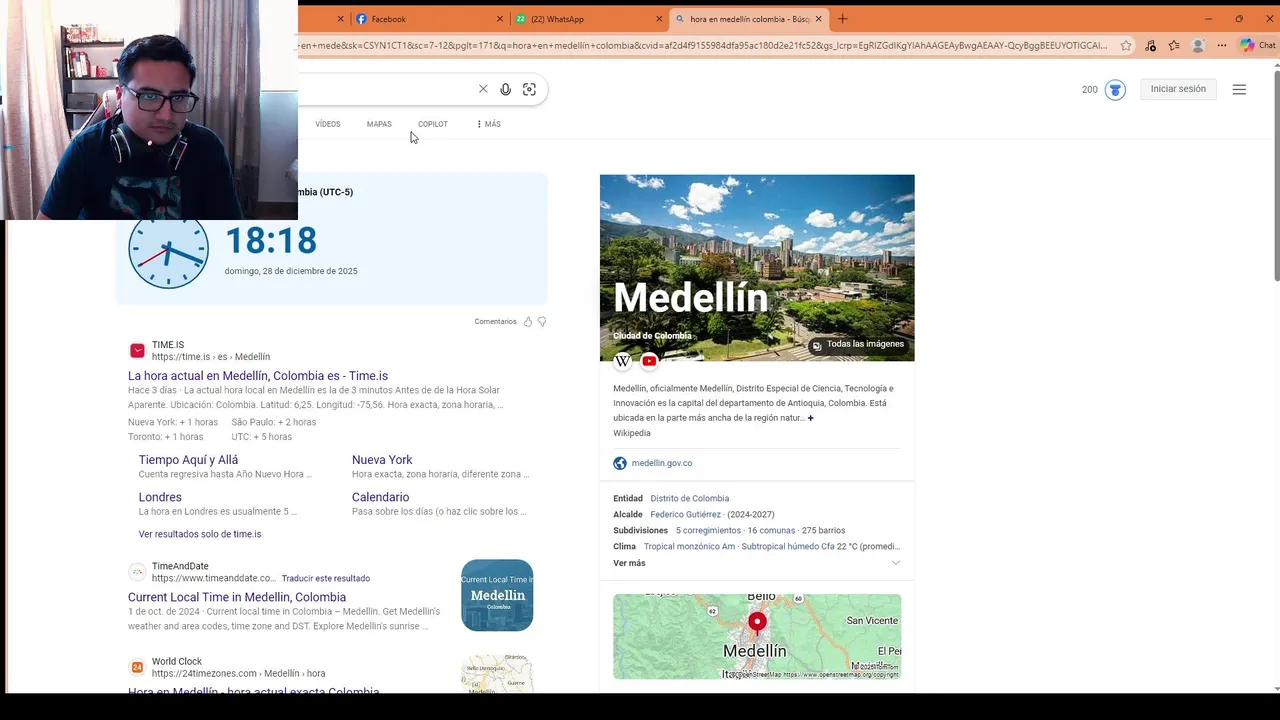The width and height of the screenshot is (1280, 720).
Task: Open Favorites list icon in toolbar
Action: [x=1174, y=45]
